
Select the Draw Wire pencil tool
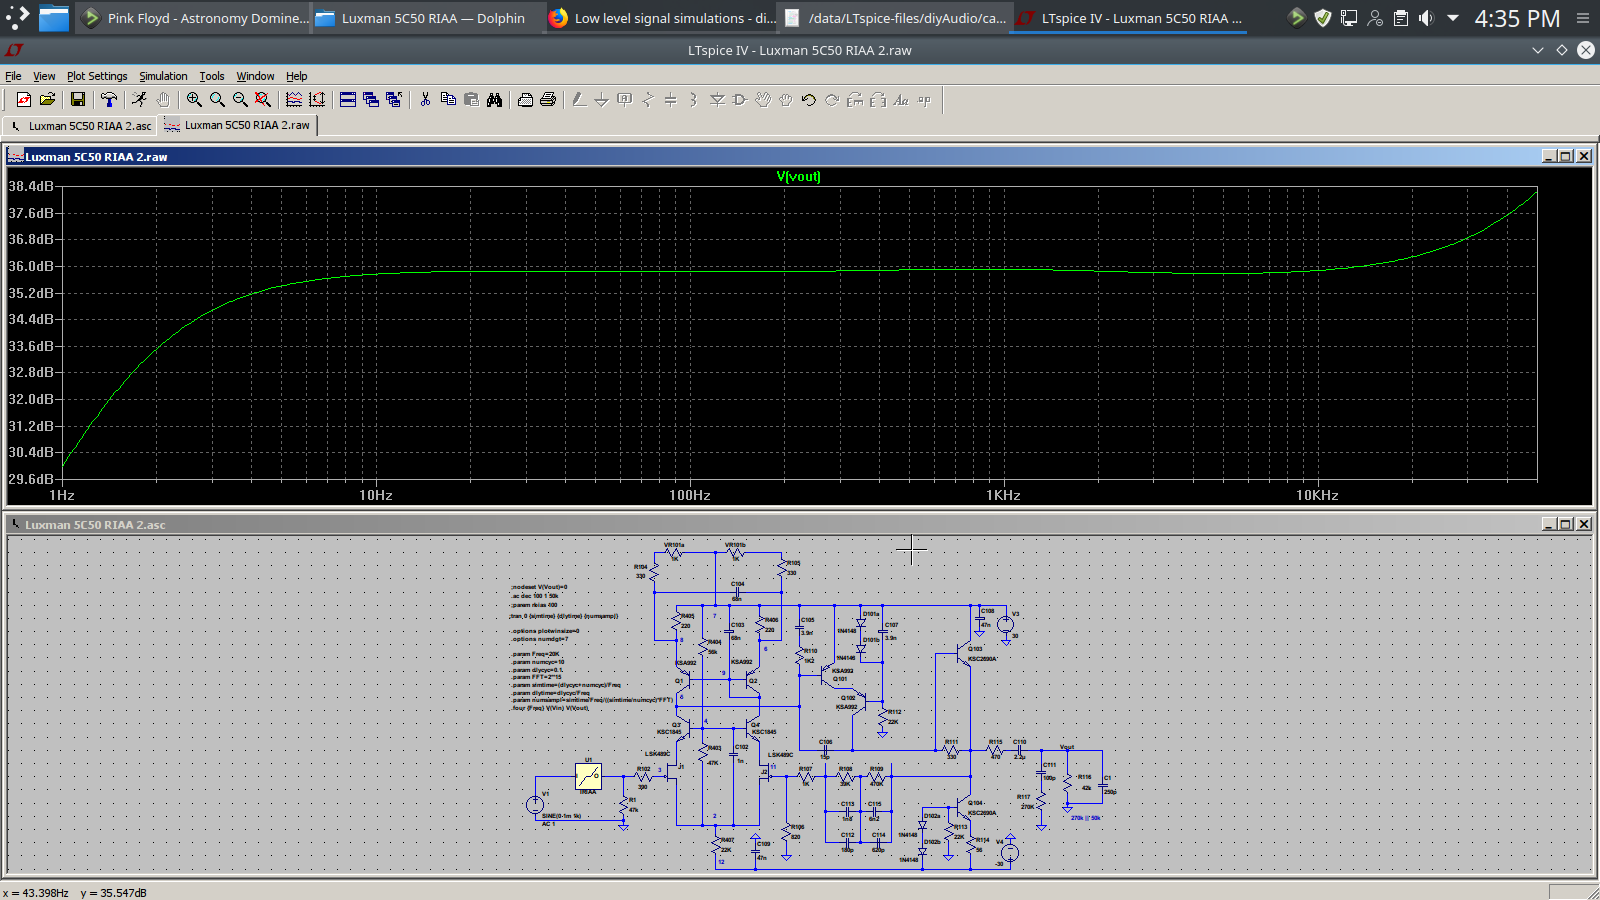579,99
